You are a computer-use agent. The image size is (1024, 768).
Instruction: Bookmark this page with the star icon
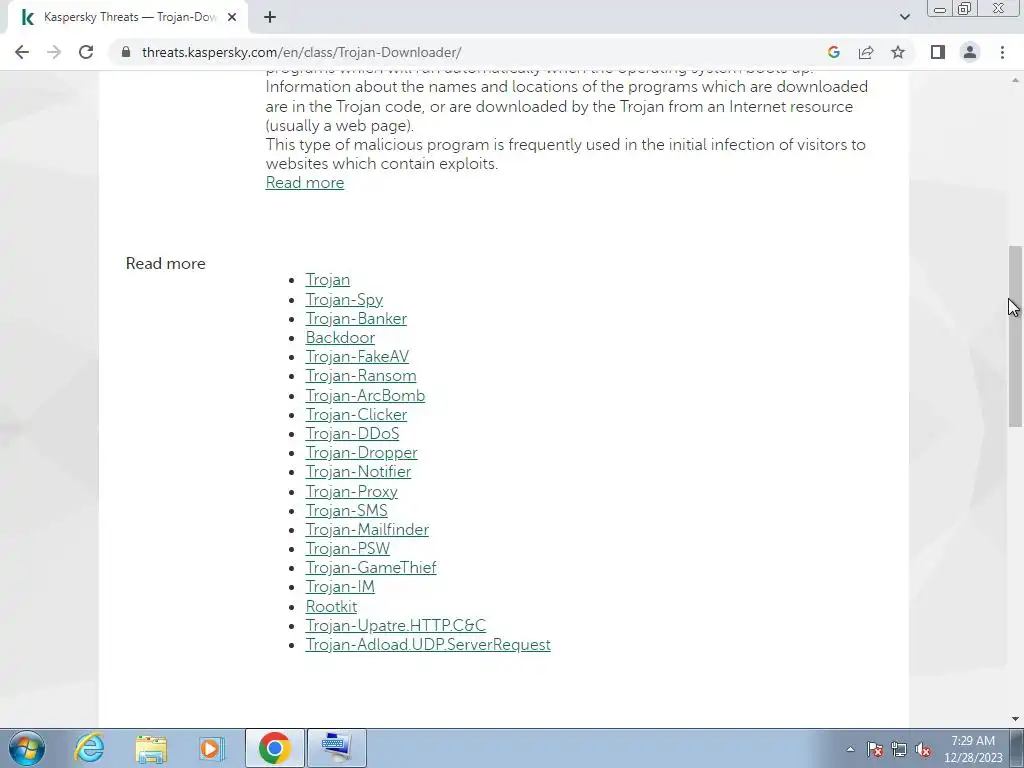(898, 52)
